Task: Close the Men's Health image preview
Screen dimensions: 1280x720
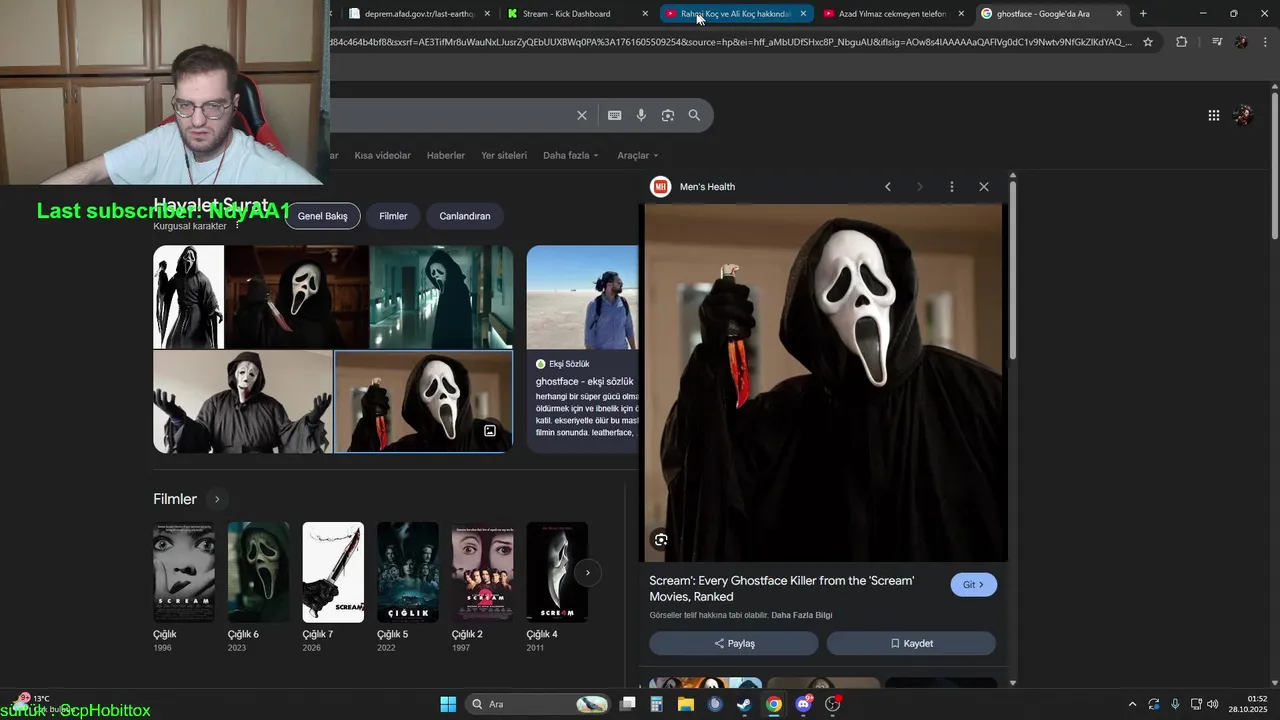Action: (x=984, y=187)
